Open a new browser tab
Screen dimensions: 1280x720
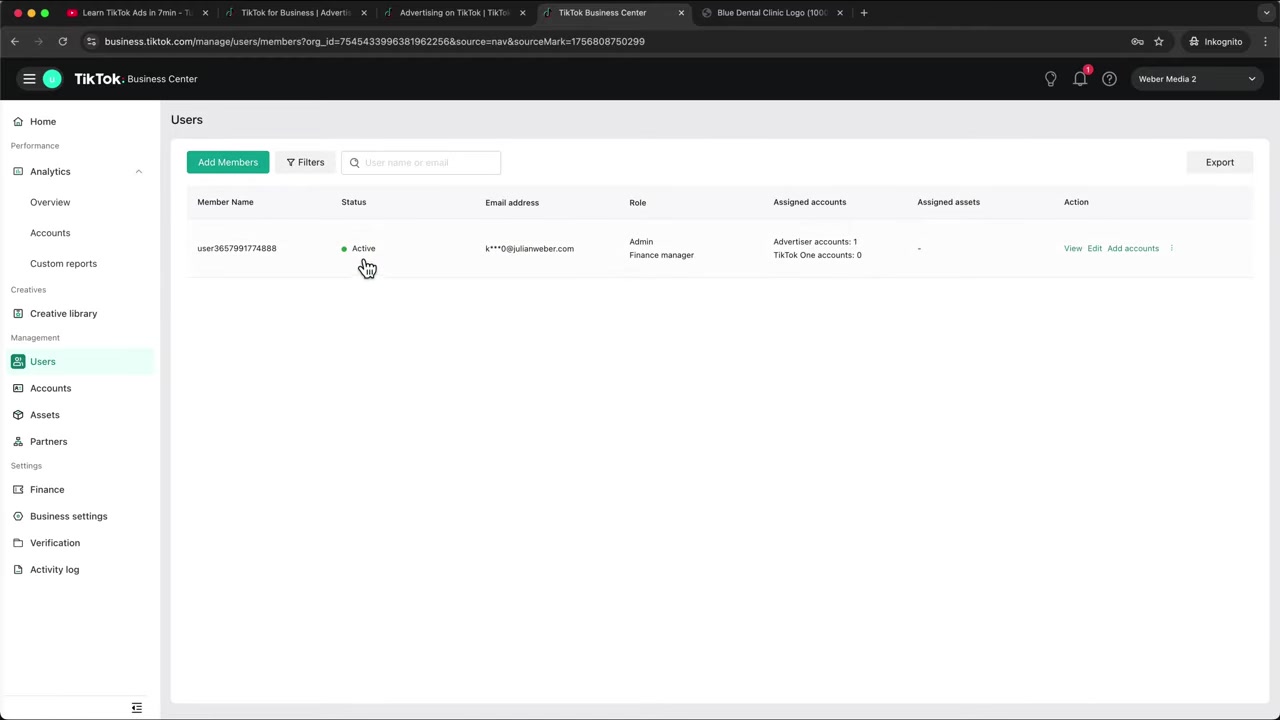[864, 13]
